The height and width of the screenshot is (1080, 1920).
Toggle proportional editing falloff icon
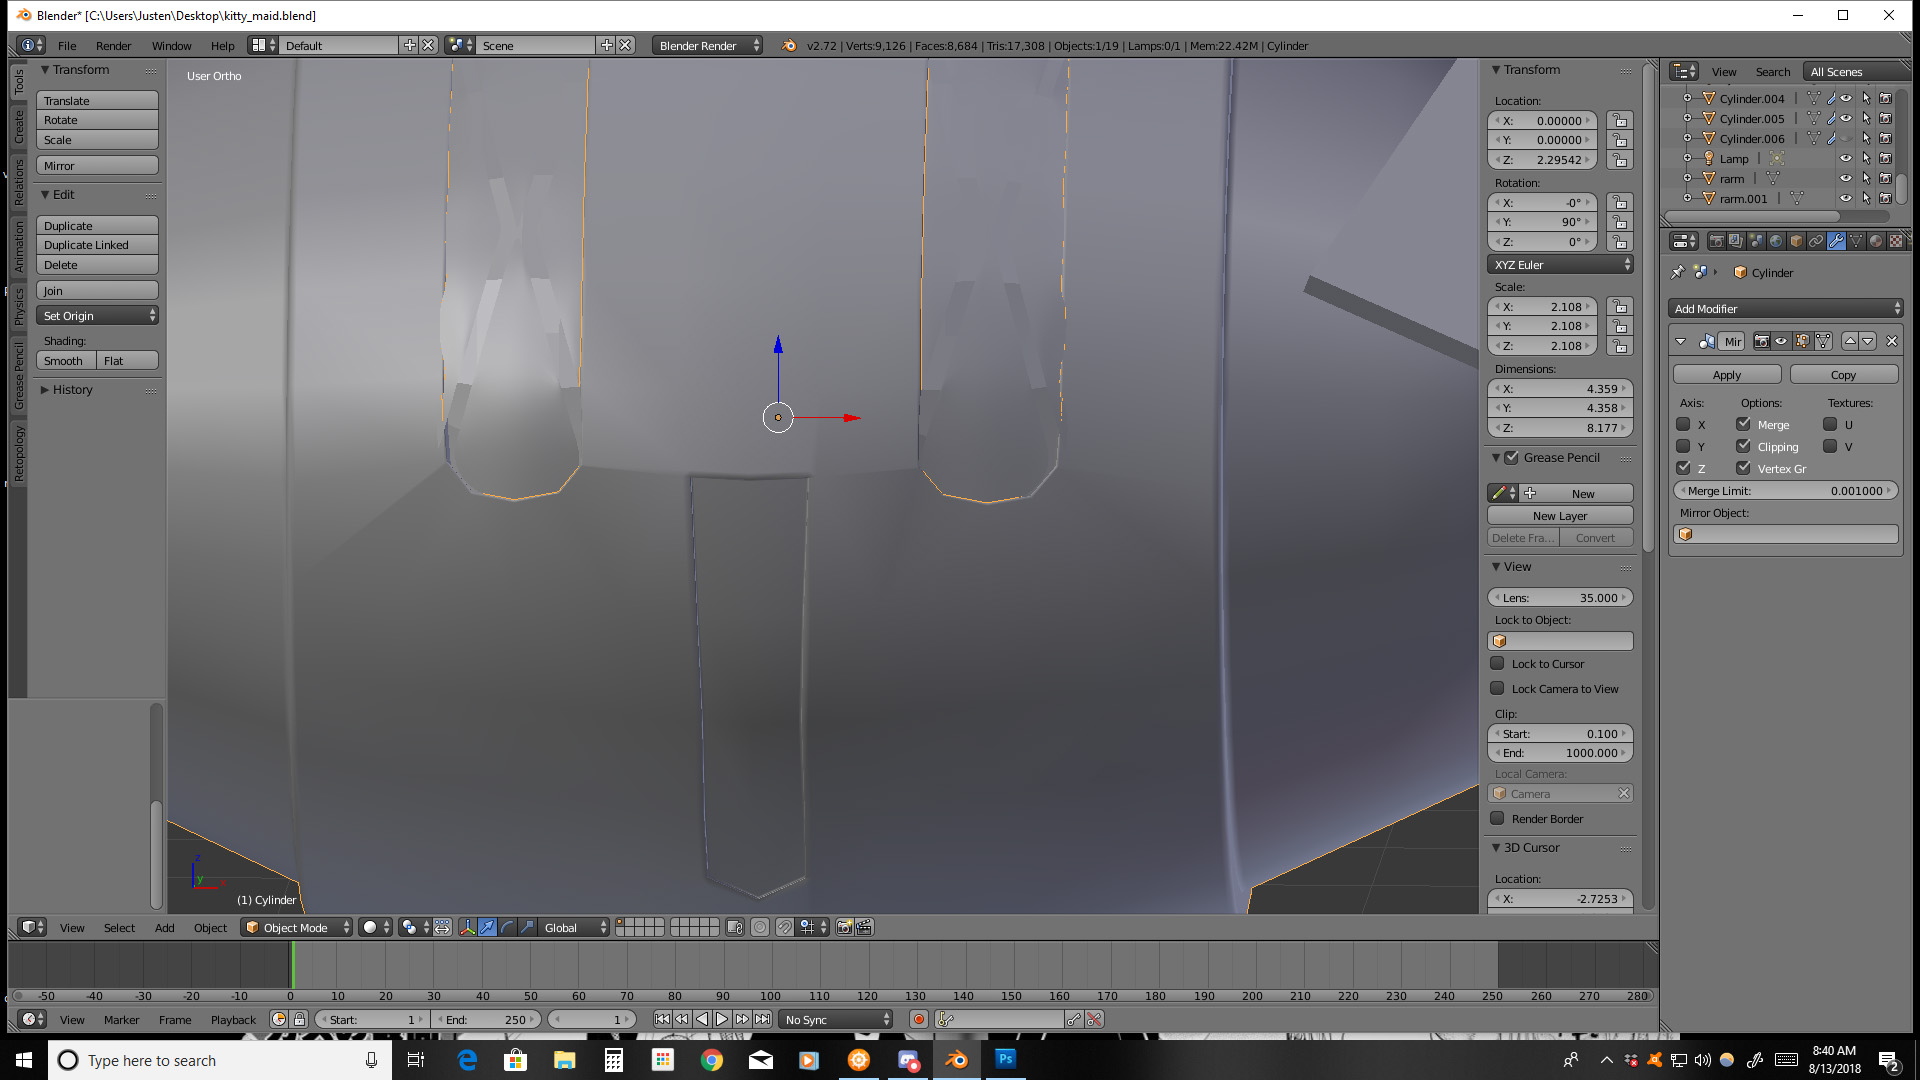click(x=760, y=927)
